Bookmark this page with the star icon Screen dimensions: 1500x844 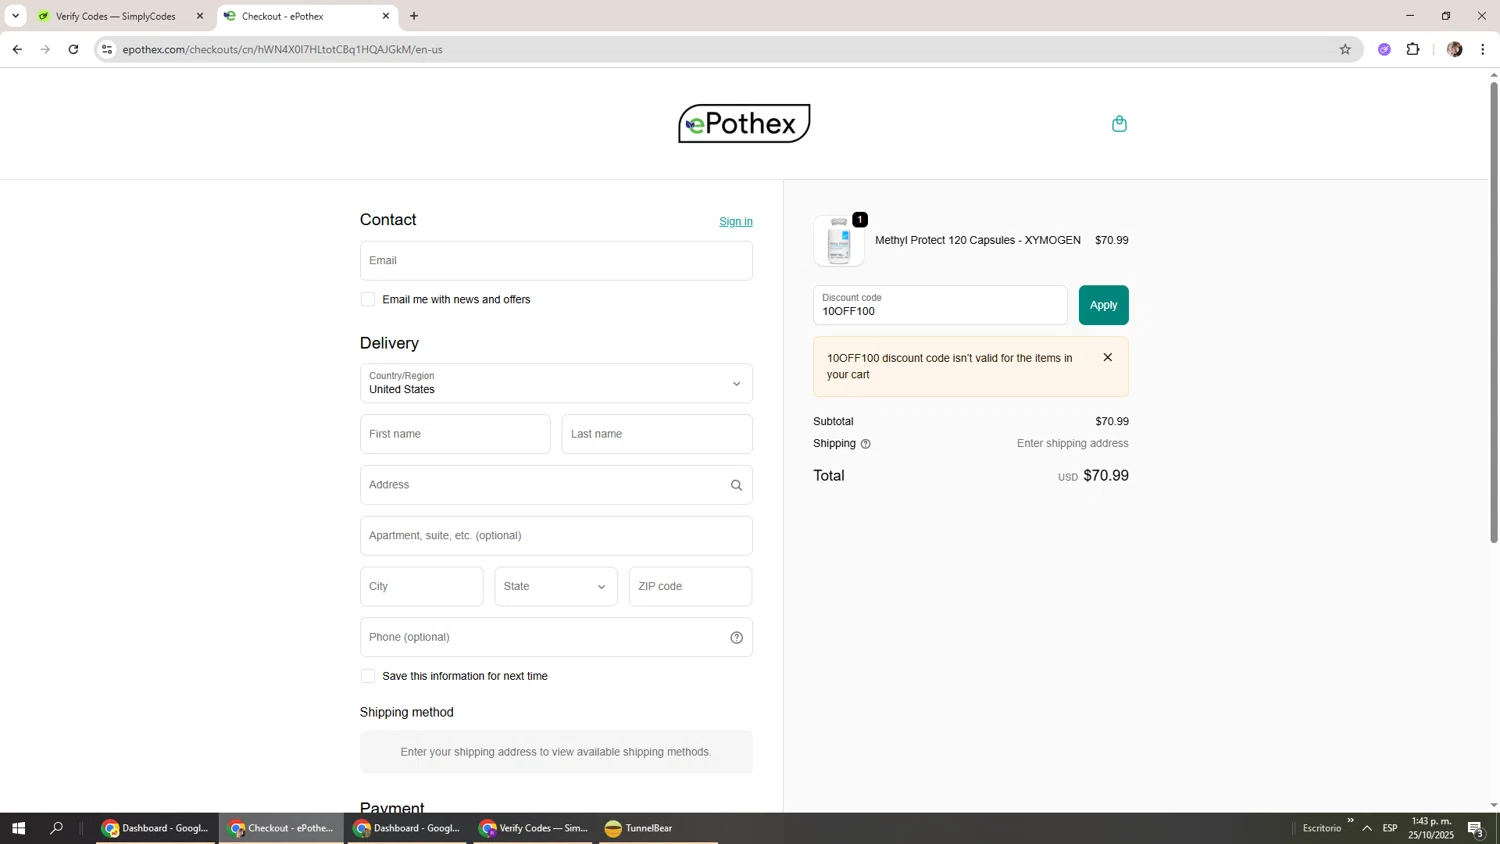click(1345, 49)
